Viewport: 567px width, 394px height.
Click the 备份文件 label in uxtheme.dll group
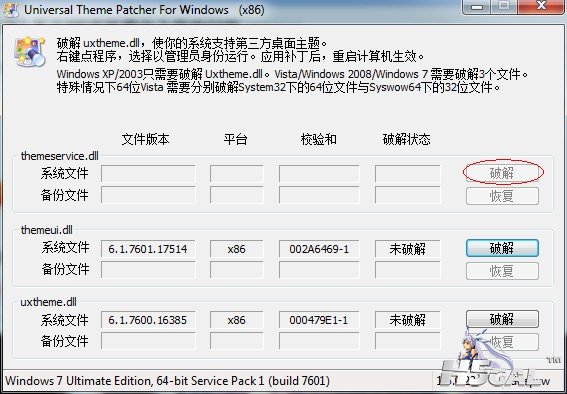coord(65,341)
